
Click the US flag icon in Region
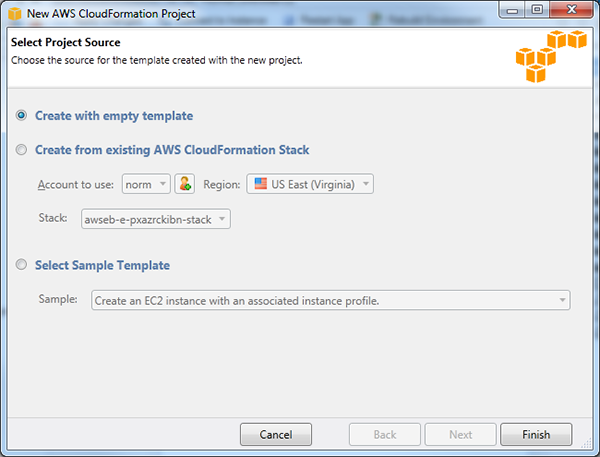tap(261, 184)
